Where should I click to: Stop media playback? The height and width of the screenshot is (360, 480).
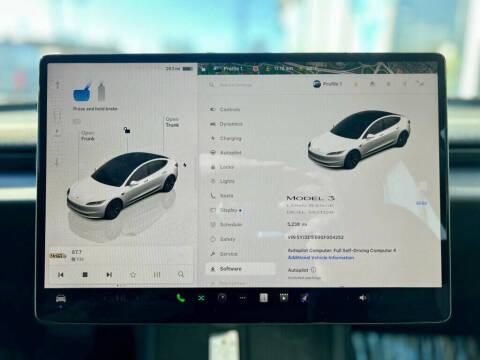(x=85, y=275)
